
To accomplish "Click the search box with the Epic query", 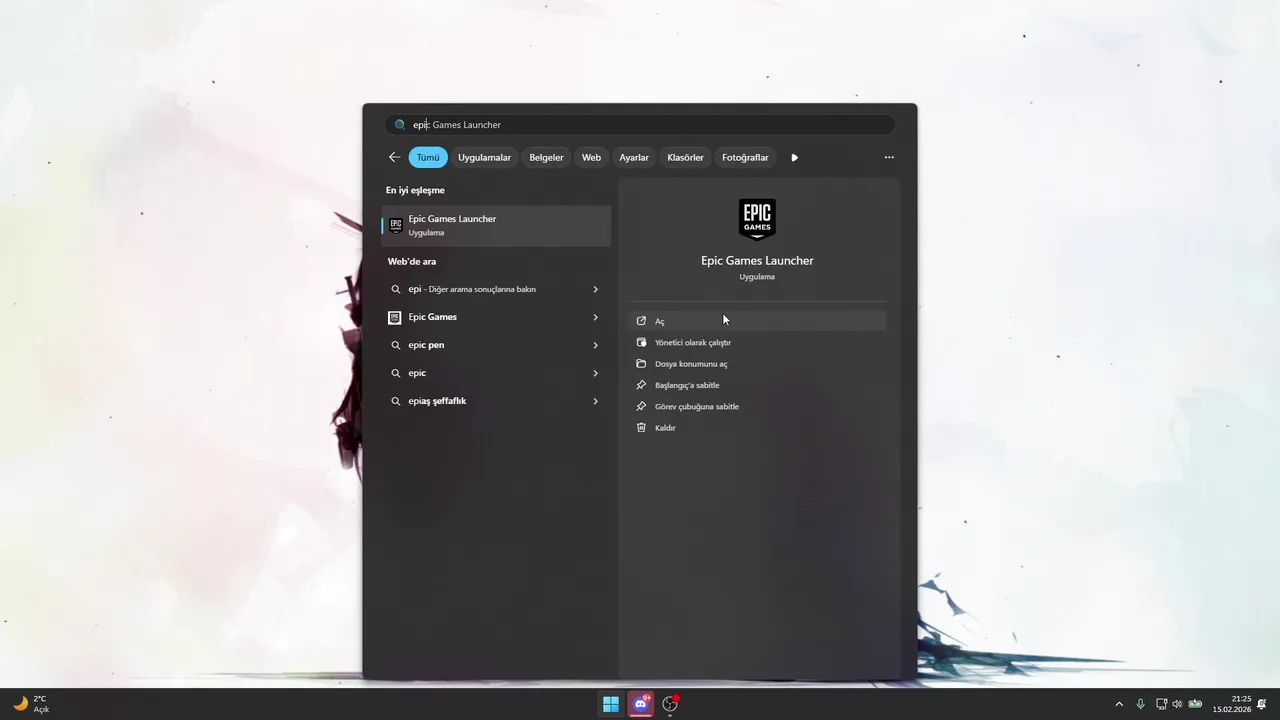I will pyautogui.click(x=640, y=125).
